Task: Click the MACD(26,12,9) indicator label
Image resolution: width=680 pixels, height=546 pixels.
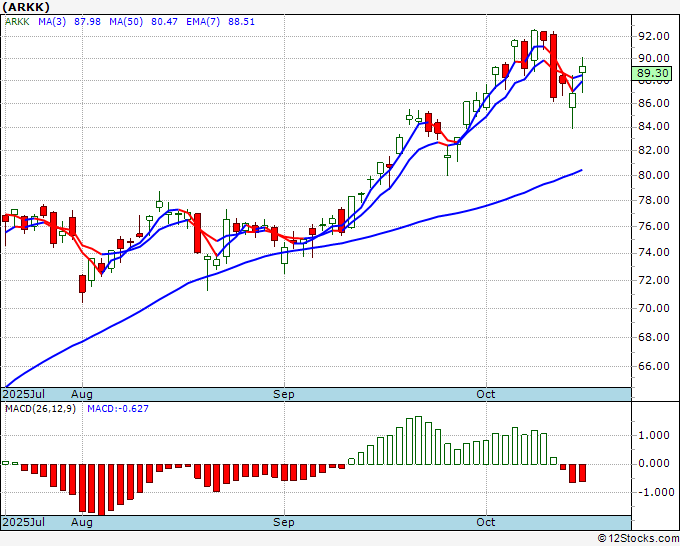Action: pos(40,409)
